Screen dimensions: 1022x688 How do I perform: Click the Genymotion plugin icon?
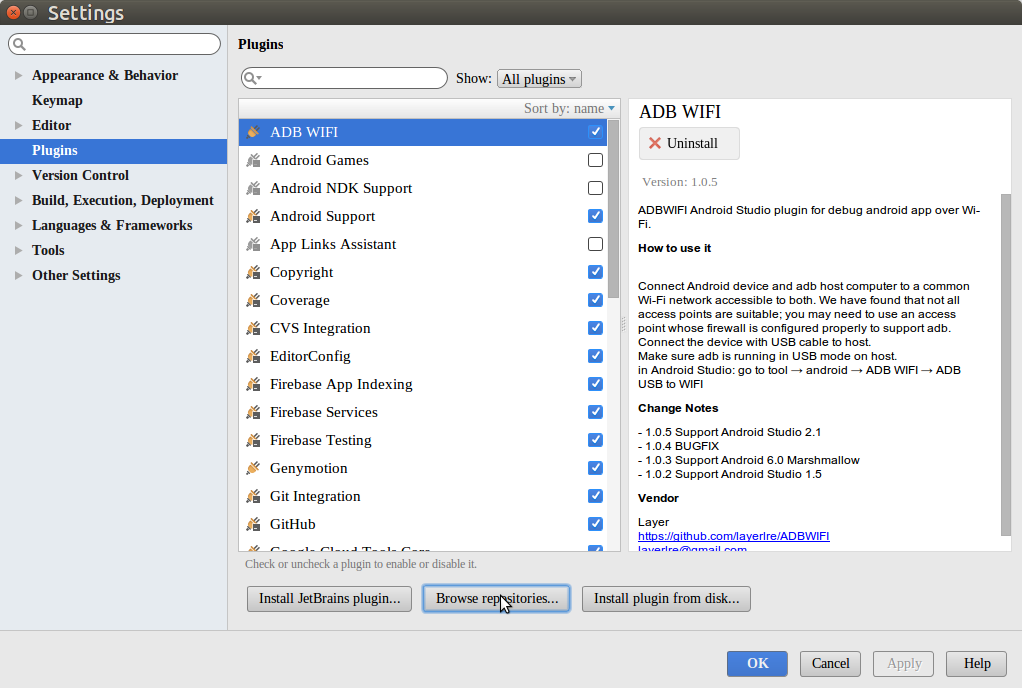point(254,468)
